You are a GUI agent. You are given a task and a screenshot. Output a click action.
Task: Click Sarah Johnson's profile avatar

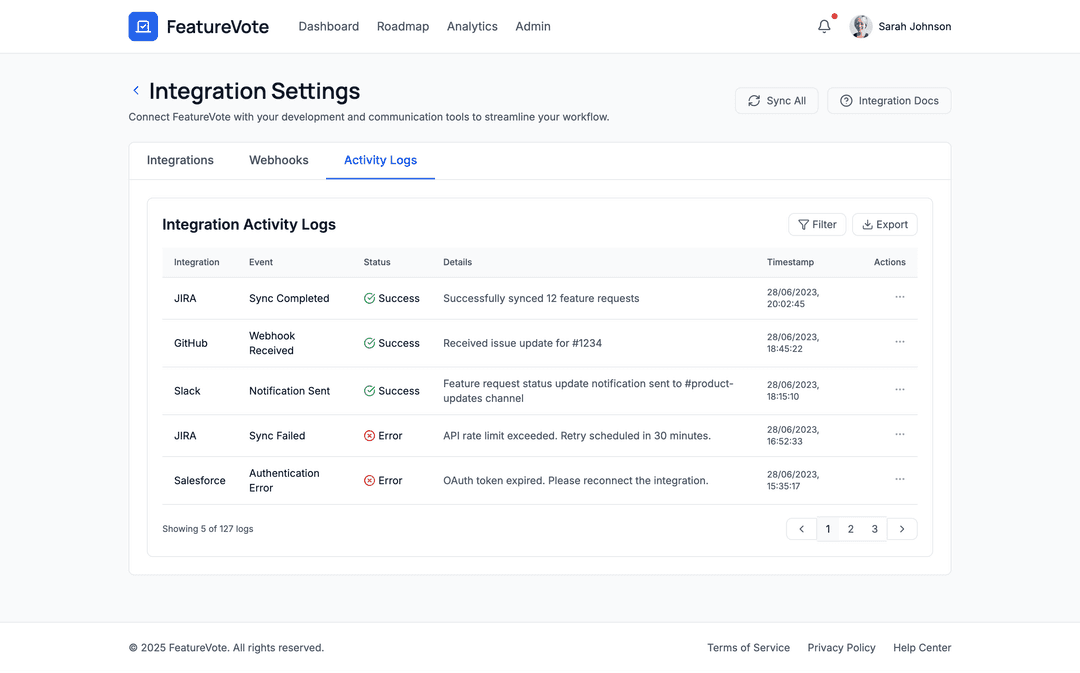(861, 27)
